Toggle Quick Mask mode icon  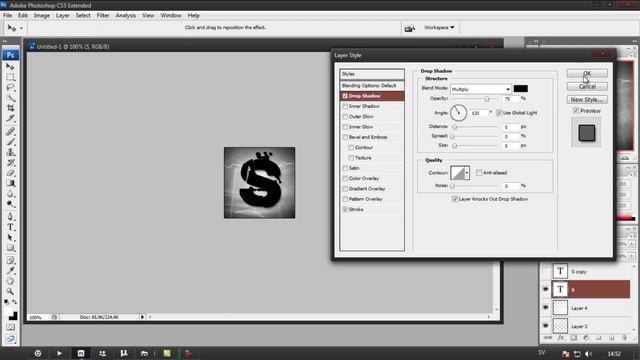[10, 327]
